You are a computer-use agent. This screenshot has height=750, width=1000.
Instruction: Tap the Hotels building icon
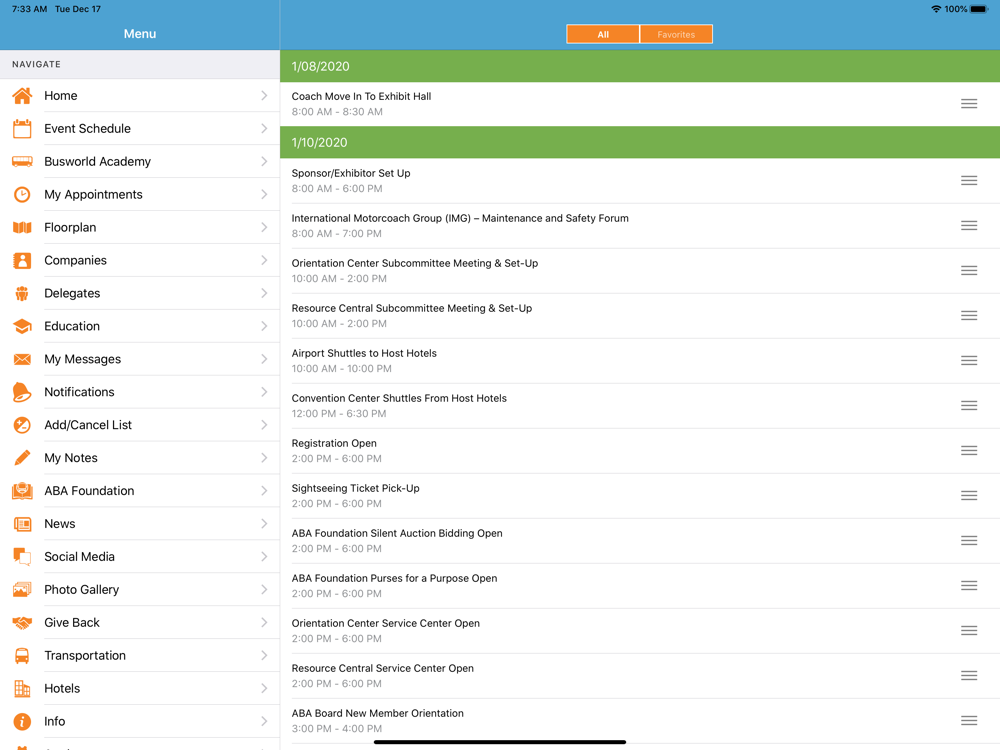(x=22, y=689)
